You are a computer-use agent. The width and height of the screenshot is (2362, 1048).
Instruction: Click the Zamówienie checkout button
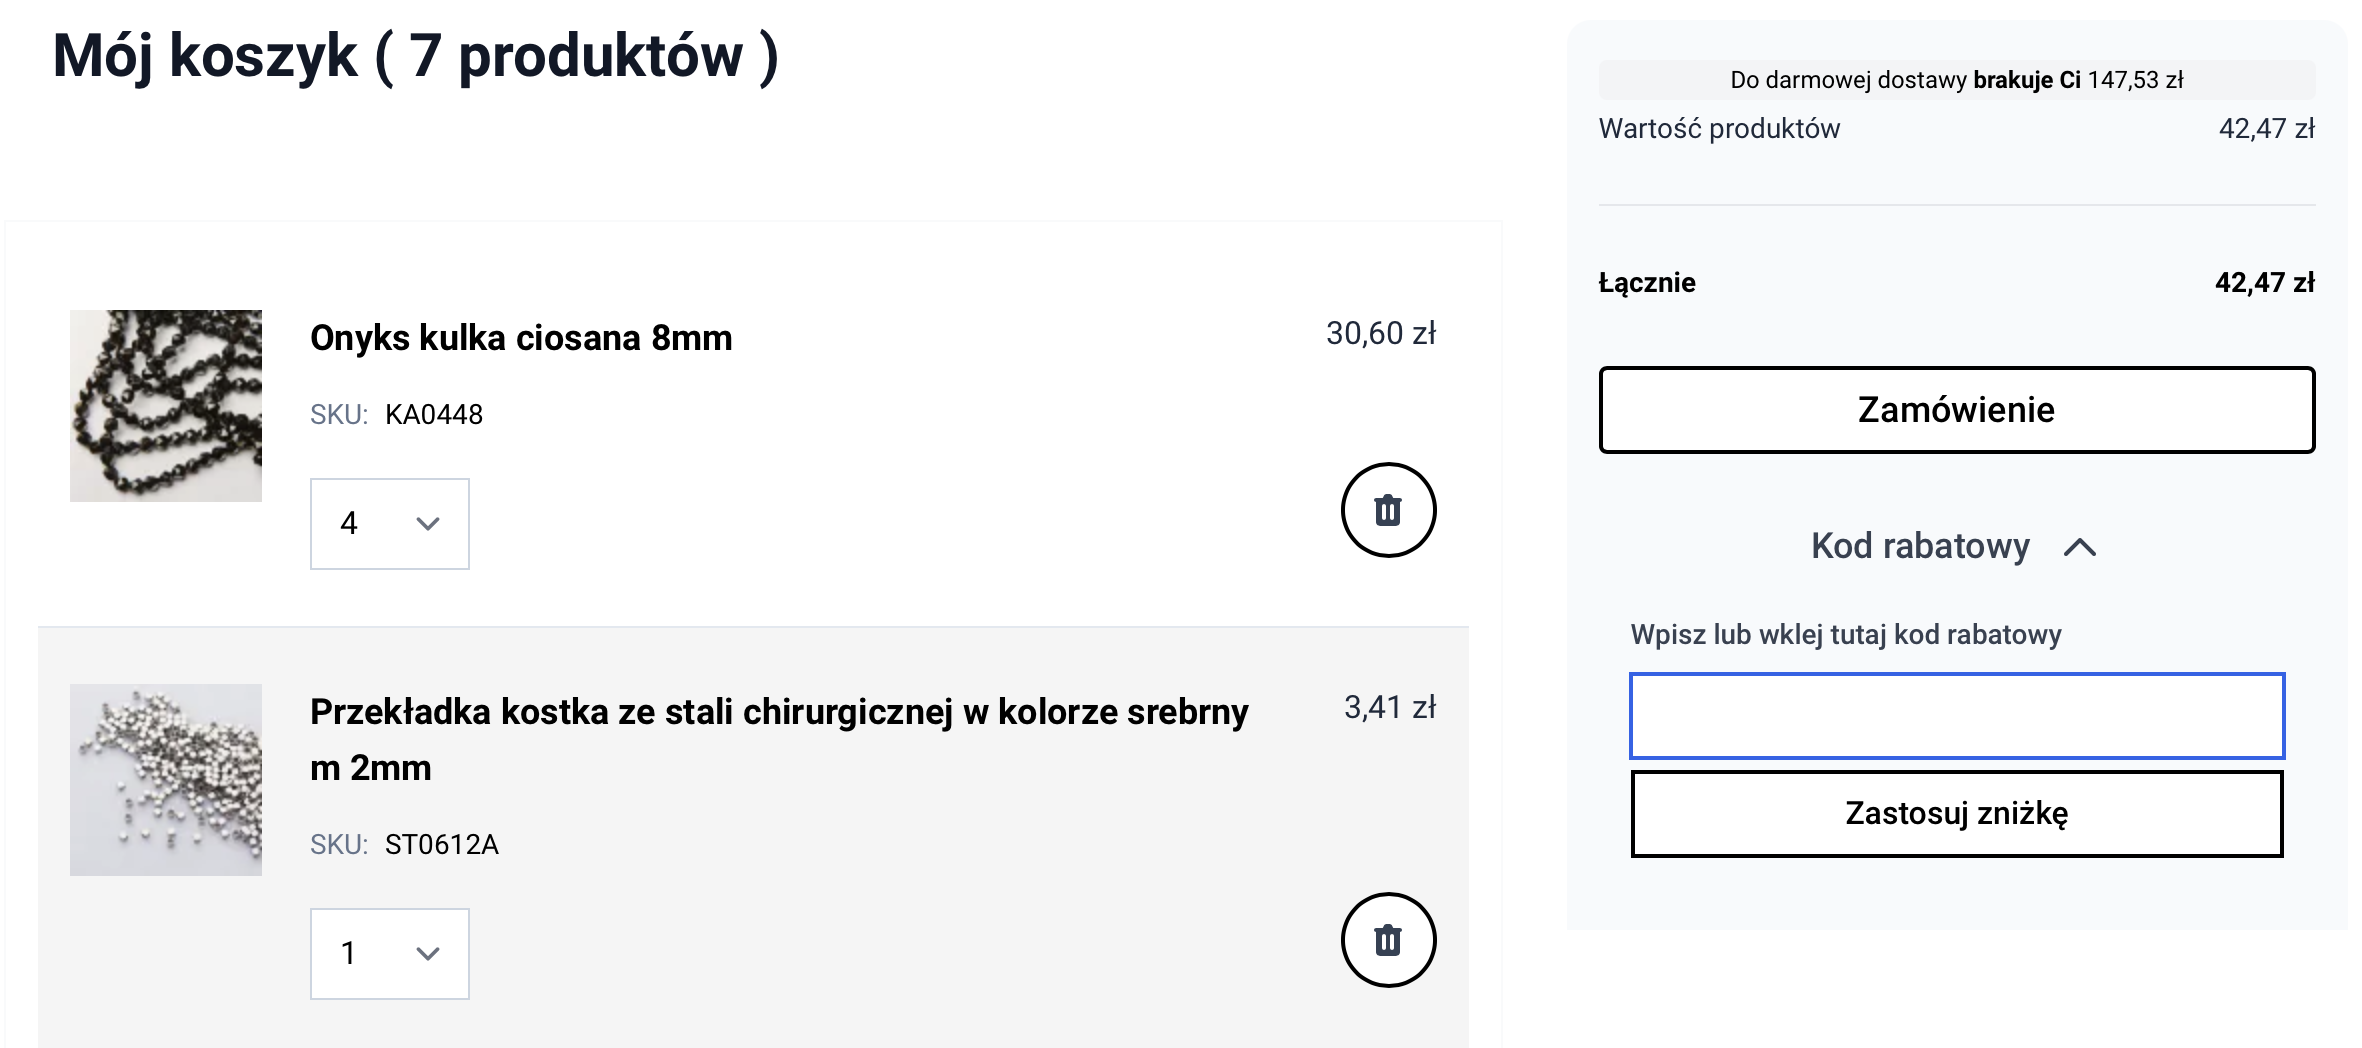[x=1956, y=410]
